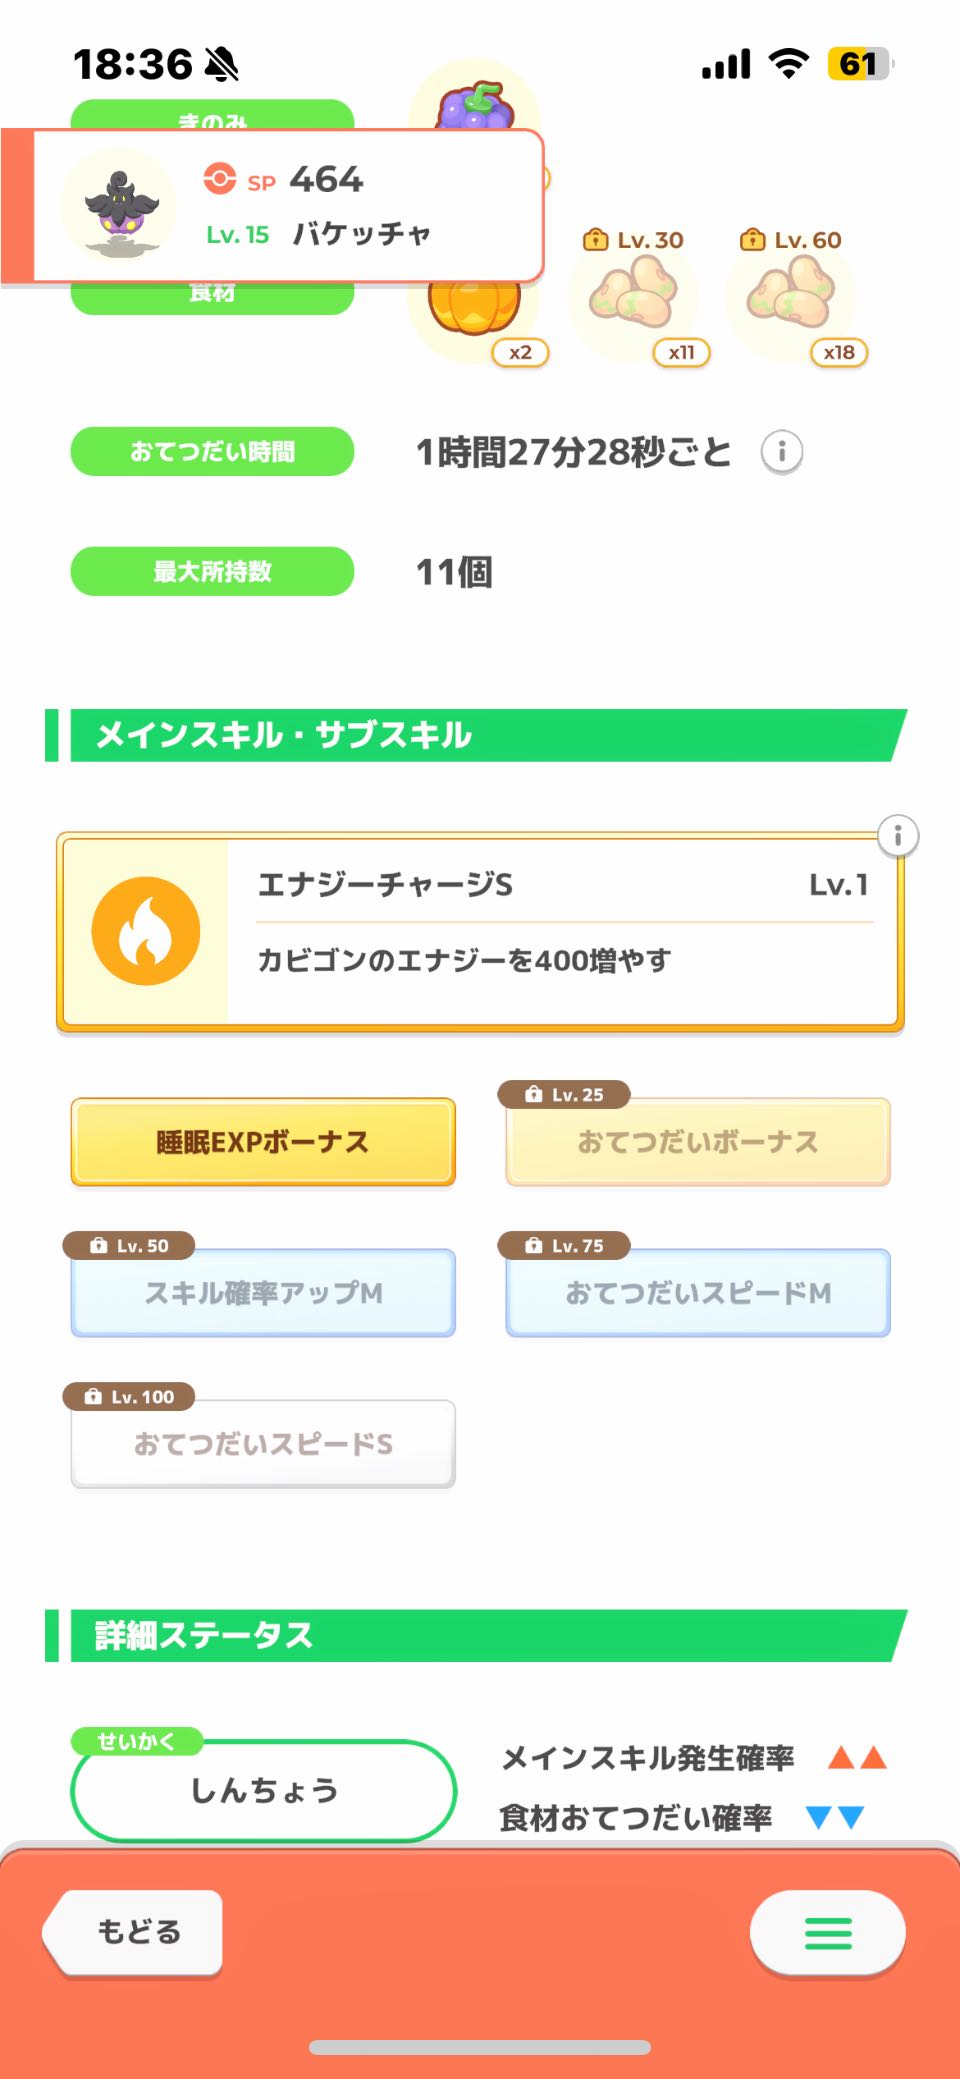This screenshot has height=2079, width=960.
Task: Tap the blue down arrows for ingredient rate
Action: click(835, 1817)
